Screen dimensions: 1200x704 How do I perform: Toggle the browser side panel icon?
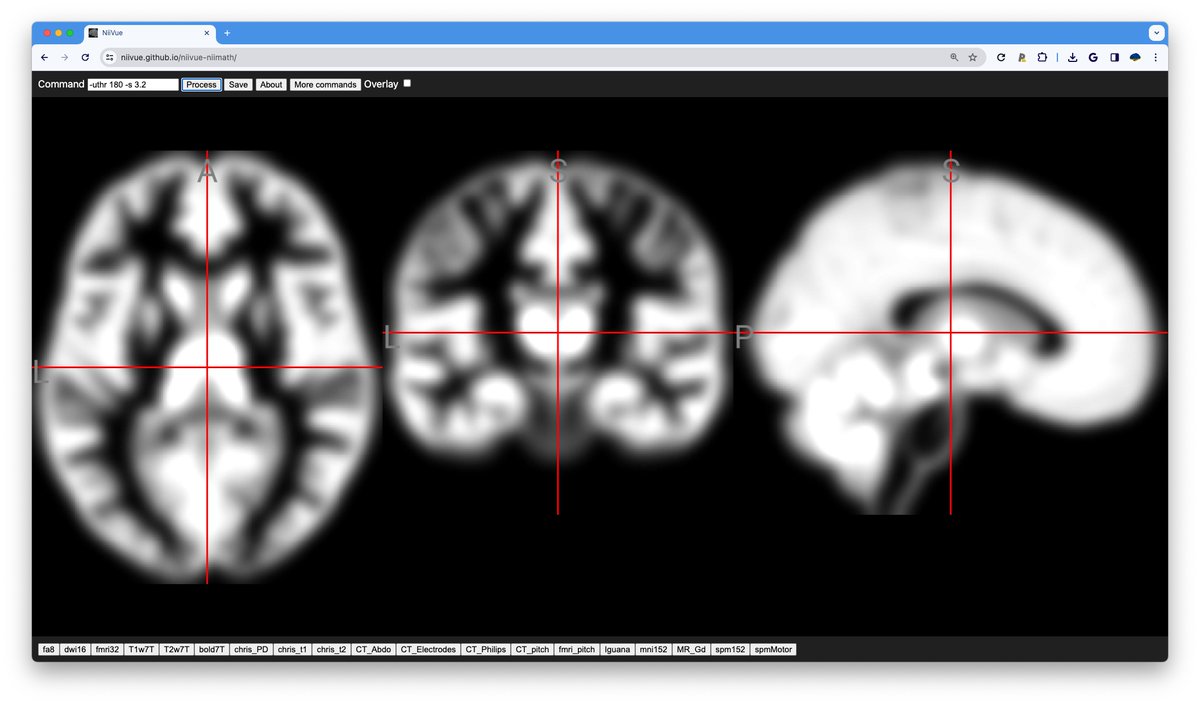point(1114,57)
